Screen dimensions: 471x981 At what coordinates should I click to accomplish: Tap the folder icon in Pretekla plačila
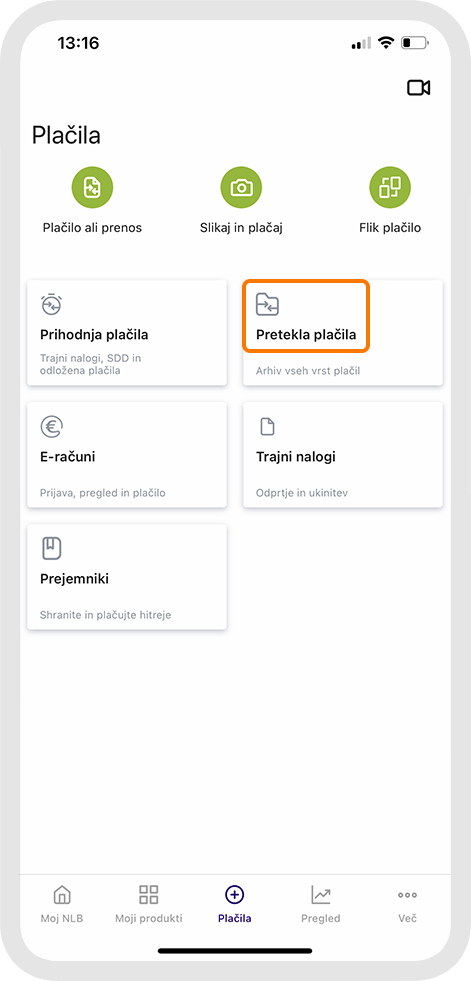click(x=268, y=305)
